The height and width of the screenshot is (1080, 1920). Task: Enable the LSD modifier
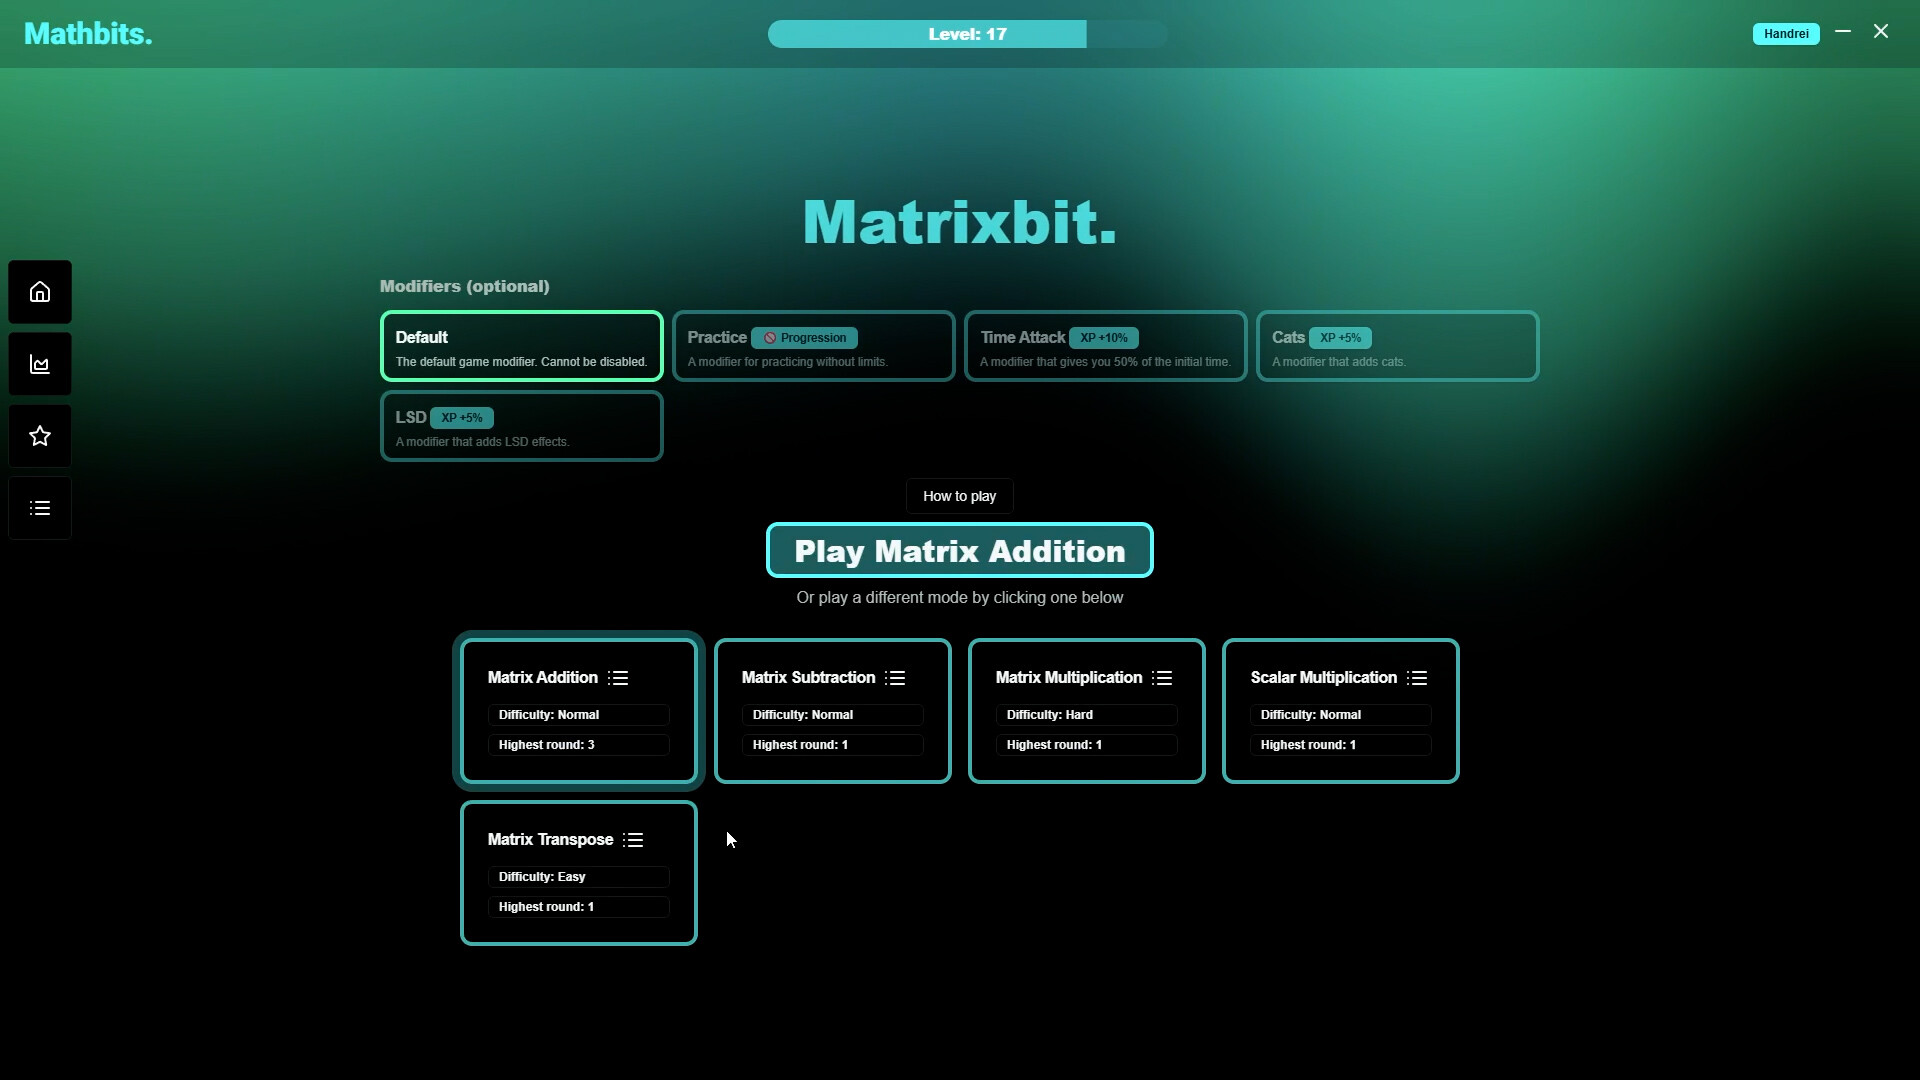point(521,426)
